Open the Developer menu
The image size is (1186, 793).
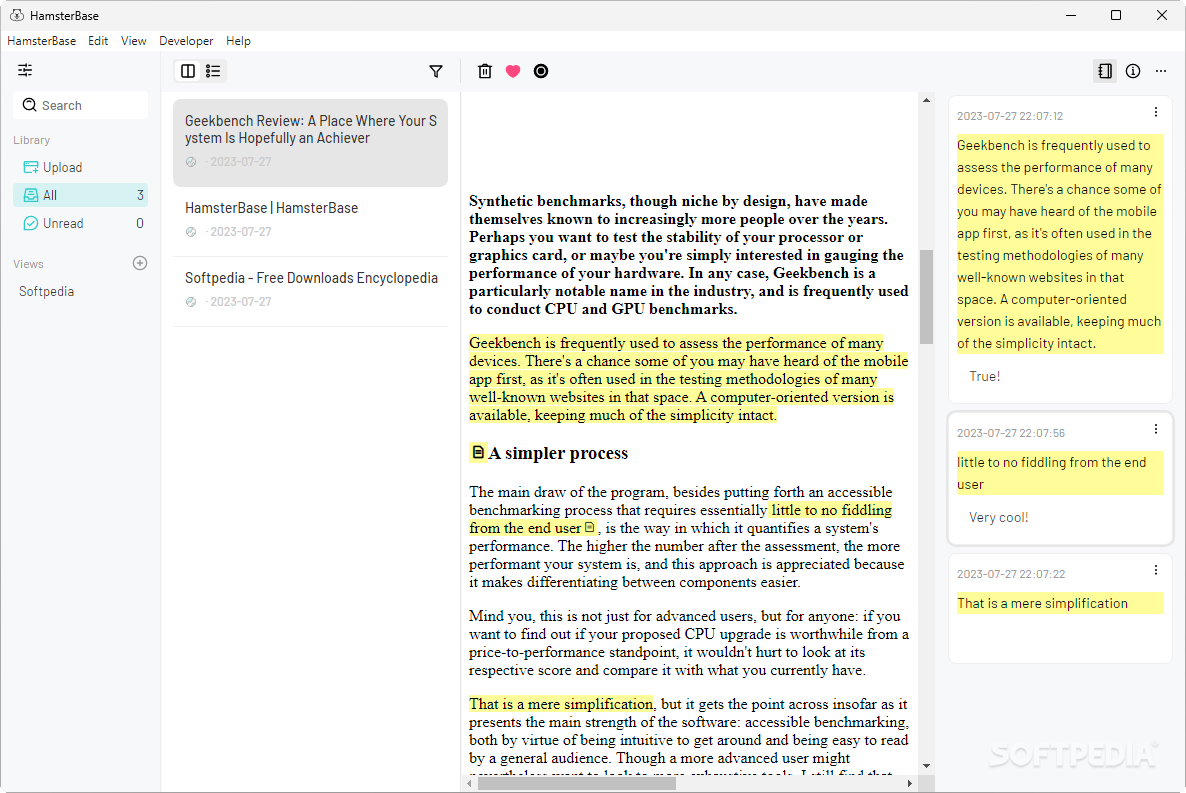click(x=186, y=41)
